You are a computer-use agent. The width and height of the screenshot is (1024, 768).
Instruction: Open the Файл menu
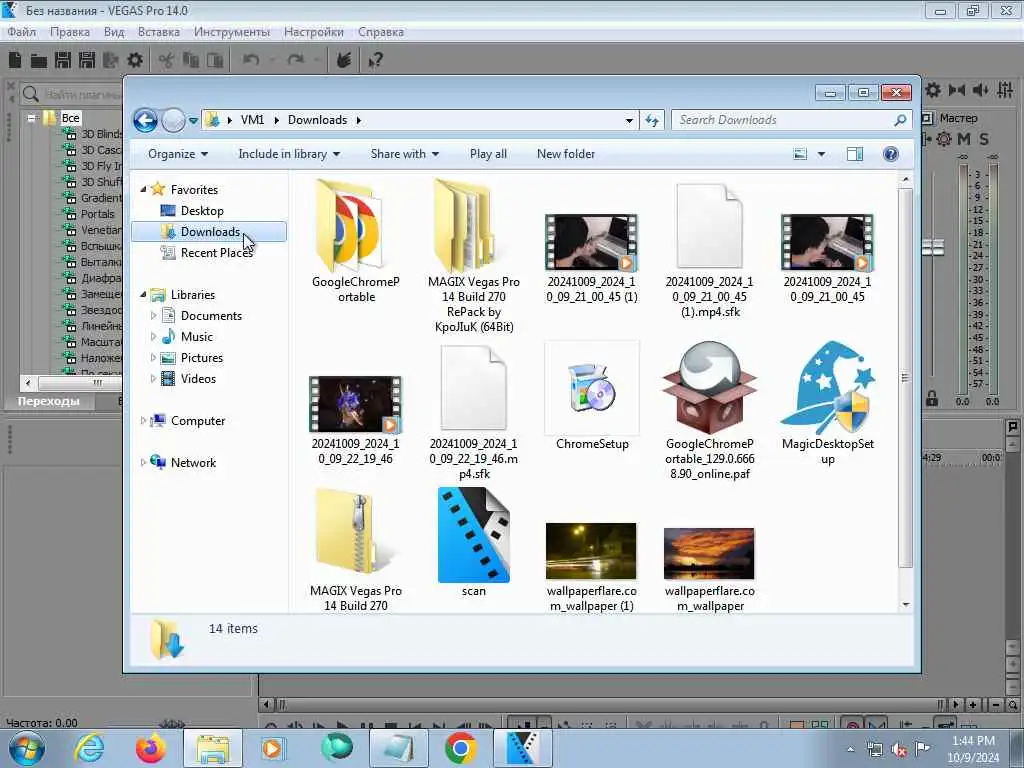pos(22,32)
